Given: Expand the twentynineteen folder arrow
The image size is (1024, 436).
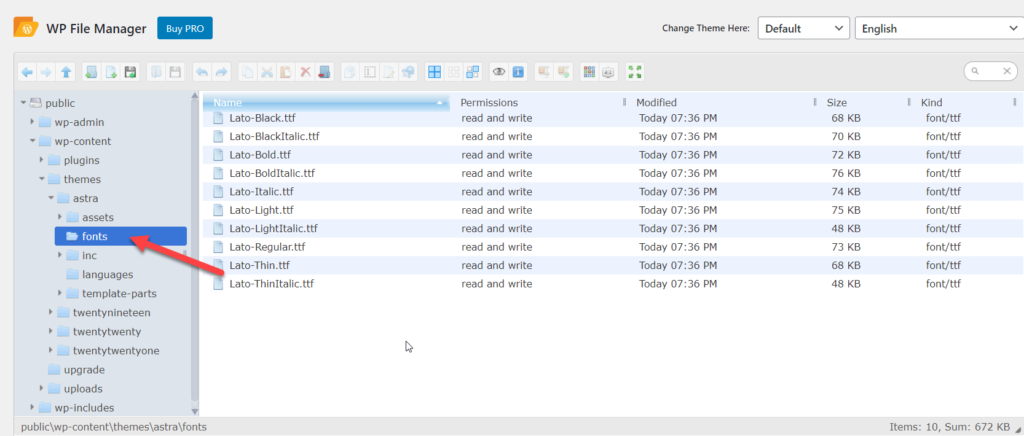Looking at the screenshot, I should pos(51,313).
